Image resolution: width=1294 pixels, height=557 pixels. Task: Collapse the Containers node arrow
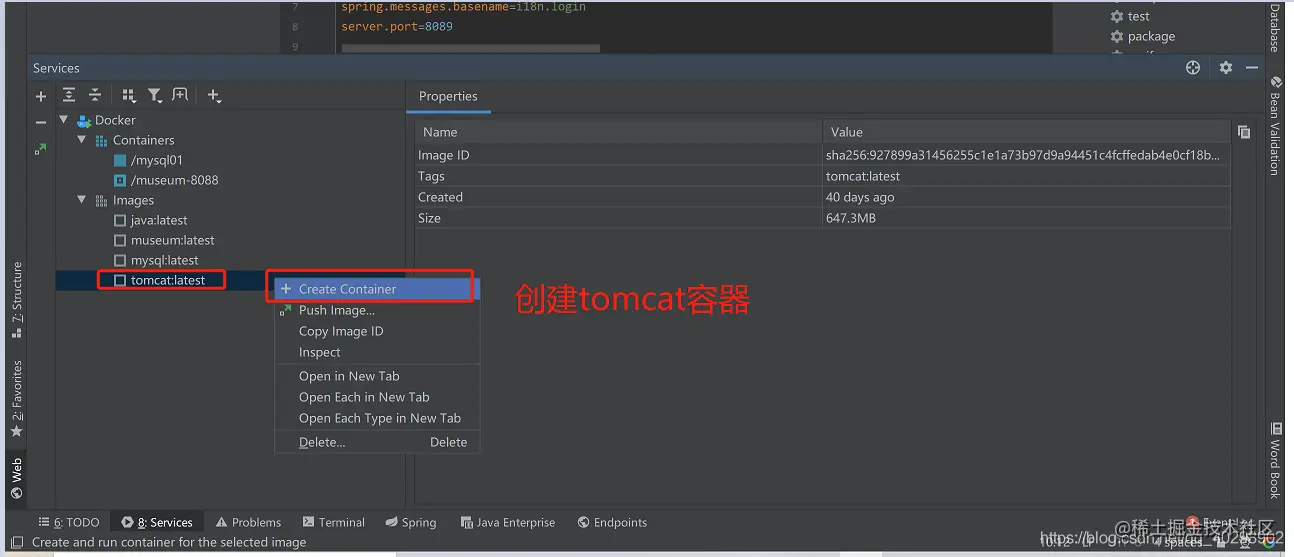[82, 140]
